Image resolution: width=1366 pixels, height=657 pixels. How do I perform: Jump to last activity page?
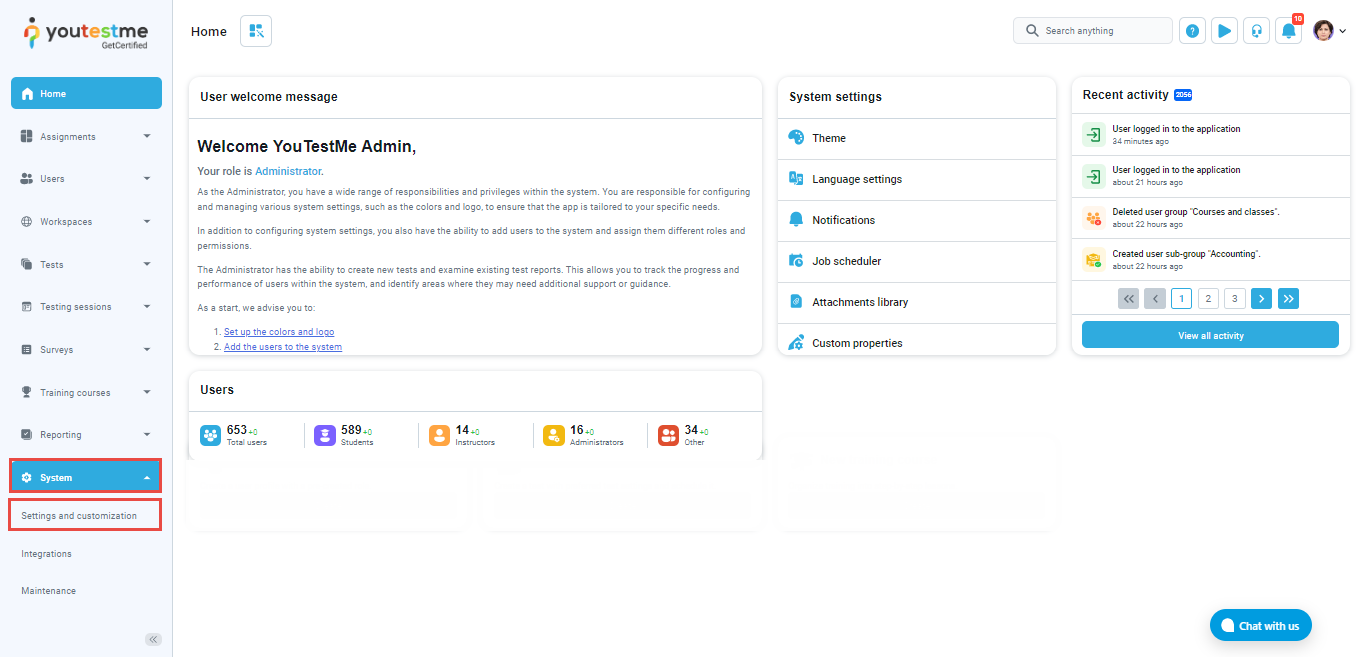pyautogui.click(x=1288, y=298)
